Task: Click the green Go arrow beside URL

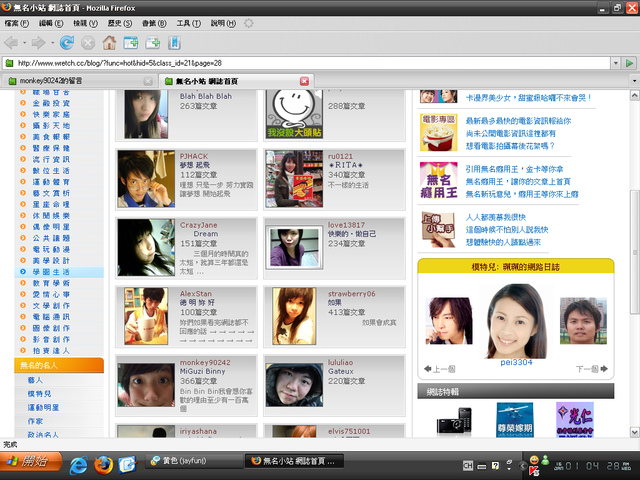Action: (x=629, y=63)
